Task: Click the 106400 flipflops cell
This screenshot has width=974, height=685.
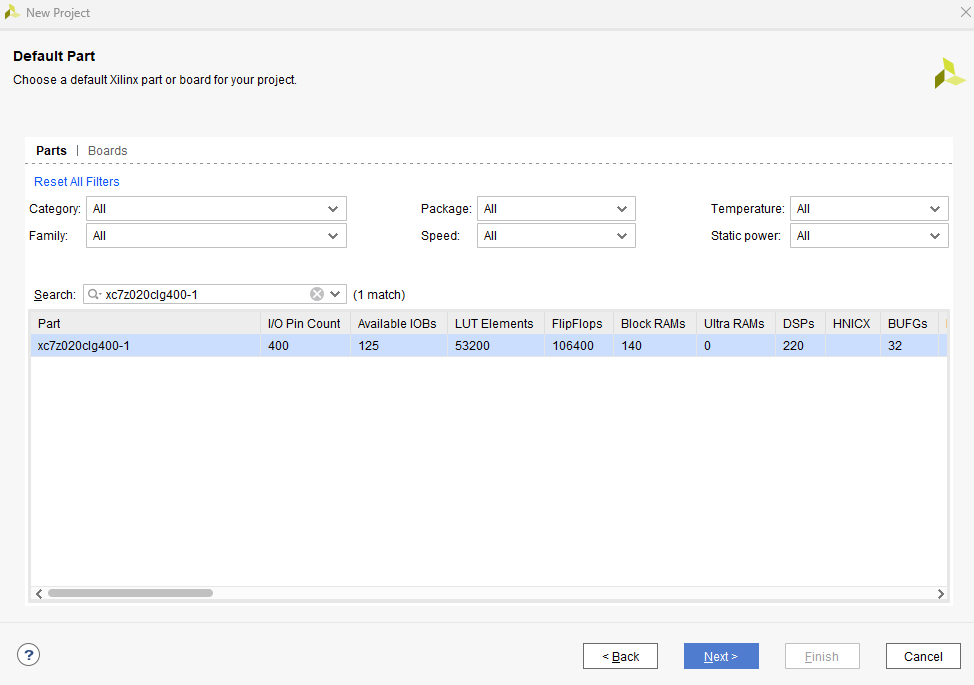Action: click(x=578, y=346)
